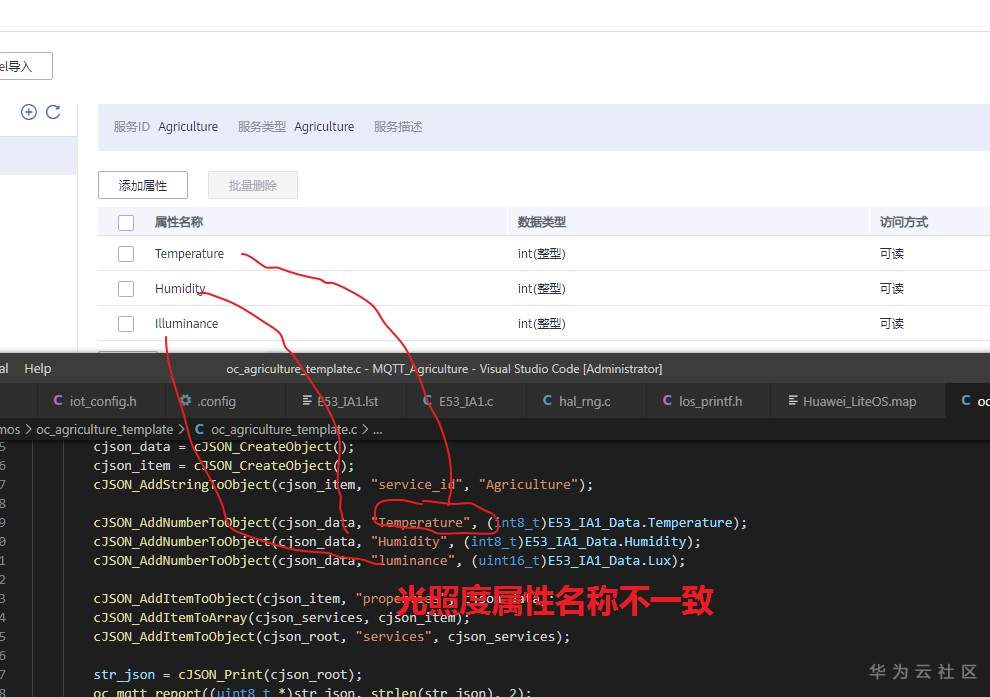Click the Humidity row 可读 access value
990x697 pixels.
click(892, 289)
